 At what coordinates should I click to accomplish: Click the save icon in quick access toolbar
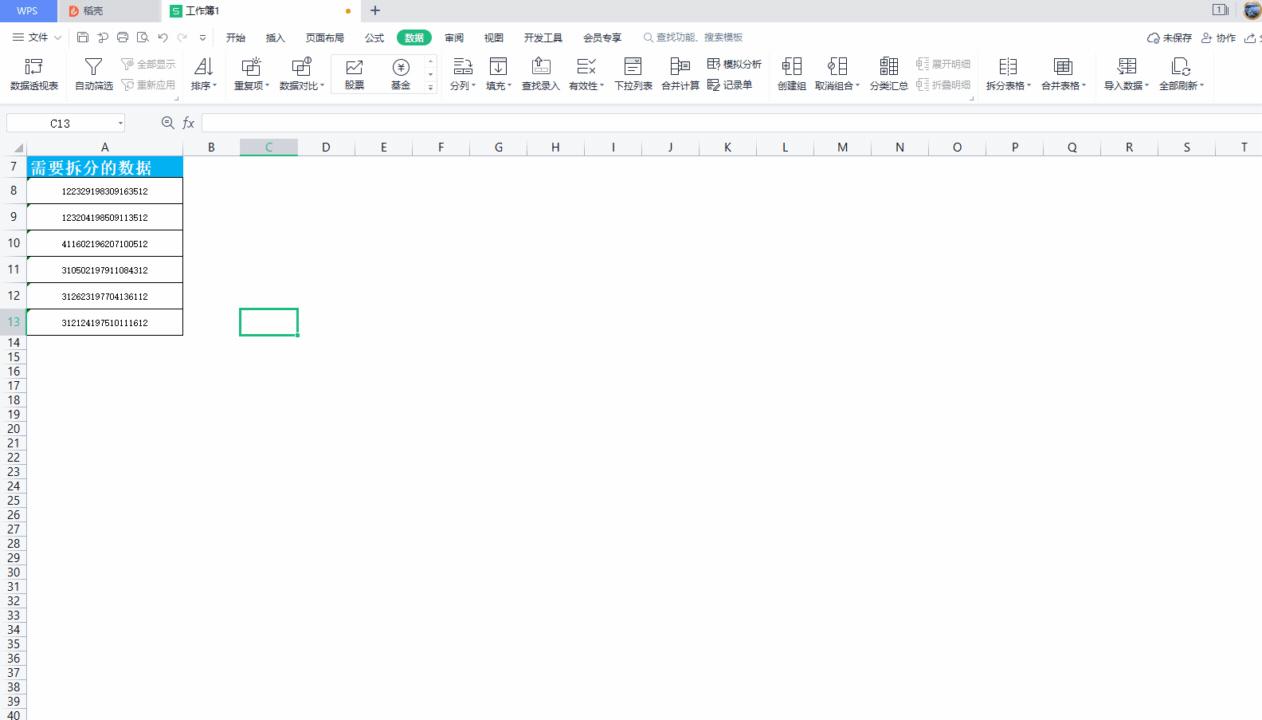[x=83, y=38]
